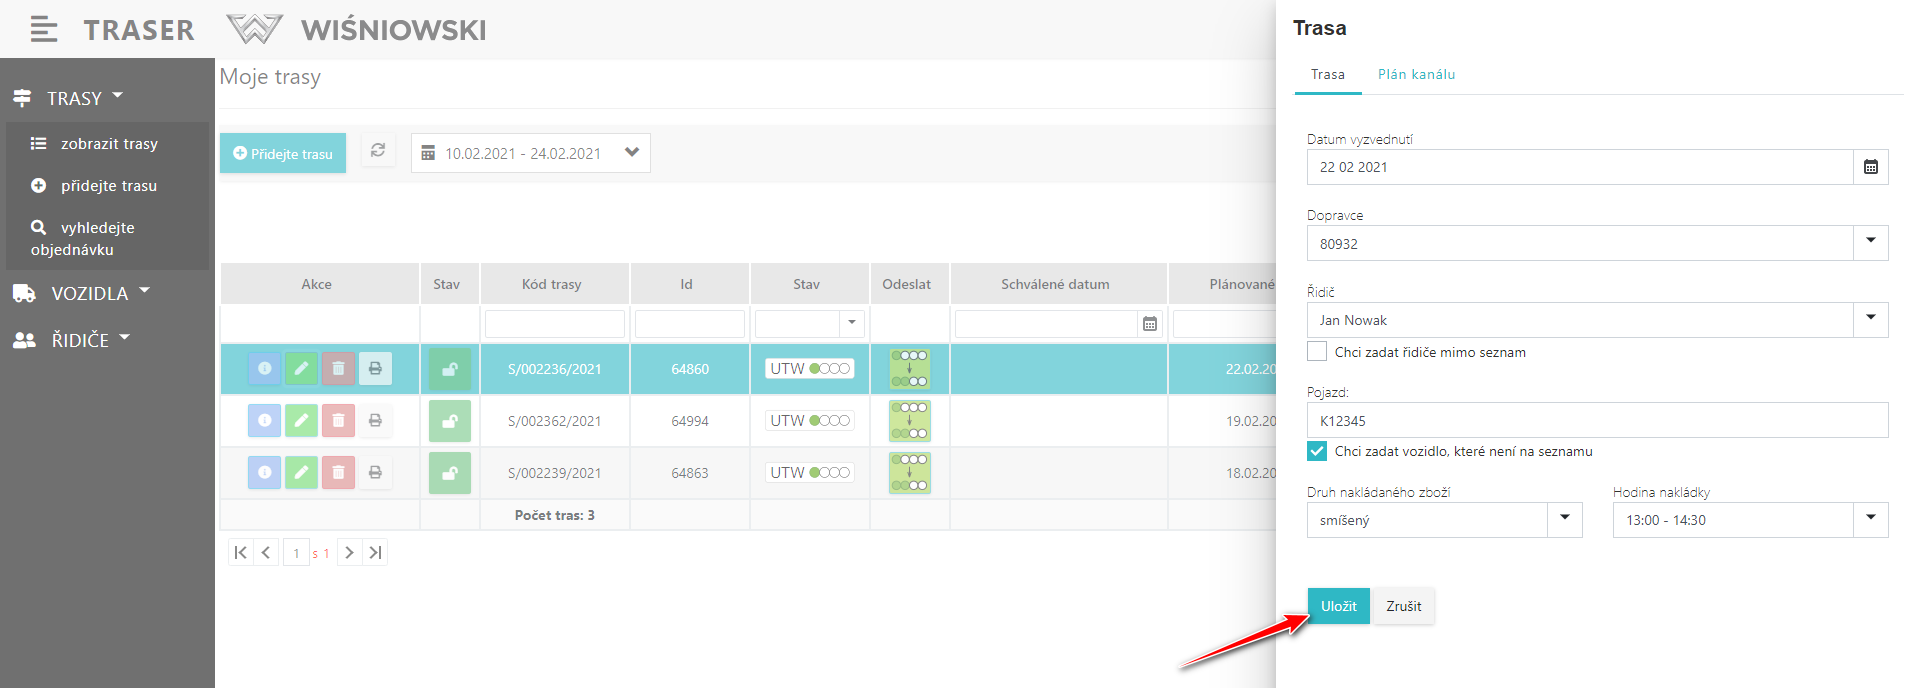This screenshot has width=1920, height=688.
Task: Open the Dopravce dropdown
Action: (1870, 243)
